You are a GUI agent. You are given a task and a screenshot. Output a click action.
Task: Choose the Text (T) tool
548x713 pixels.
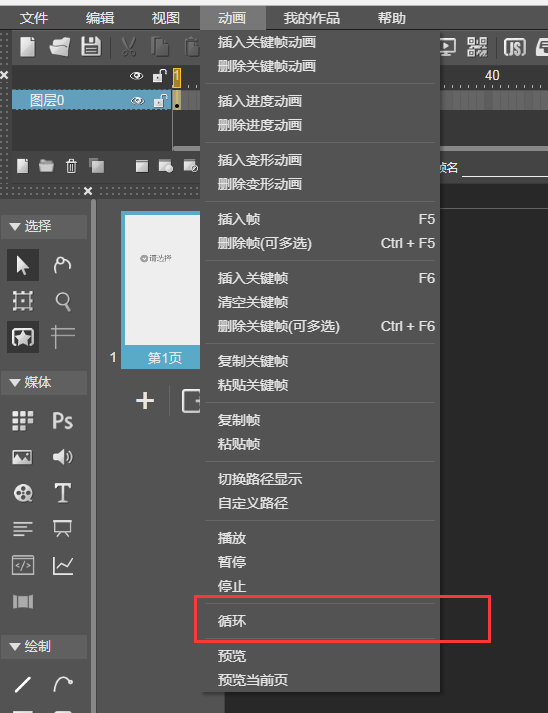coord(62,493)
